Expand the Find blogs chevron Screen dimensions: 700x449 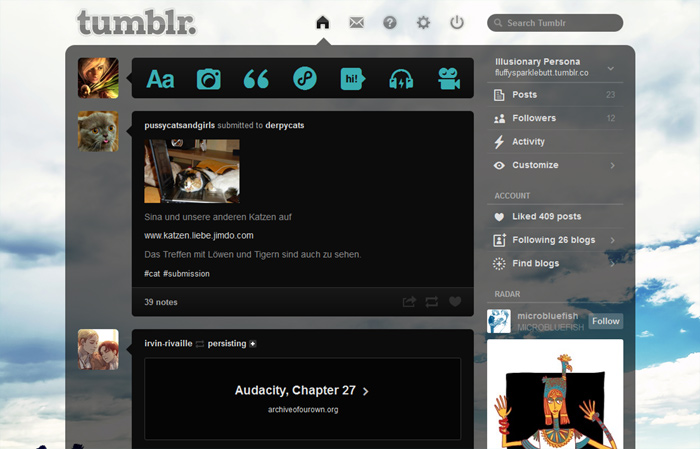coord(612,264)
